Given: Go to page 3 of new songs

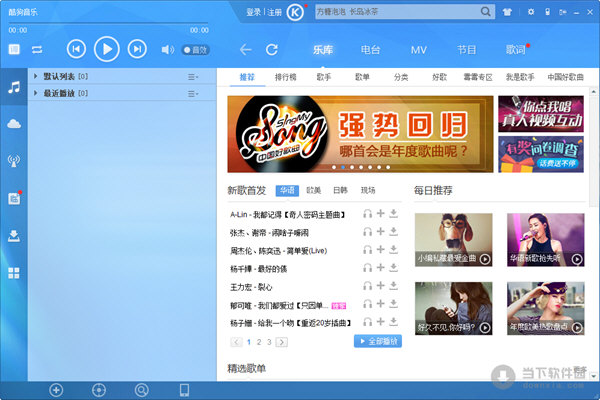Looking at the screenshot, I should (x=269, y=342).
